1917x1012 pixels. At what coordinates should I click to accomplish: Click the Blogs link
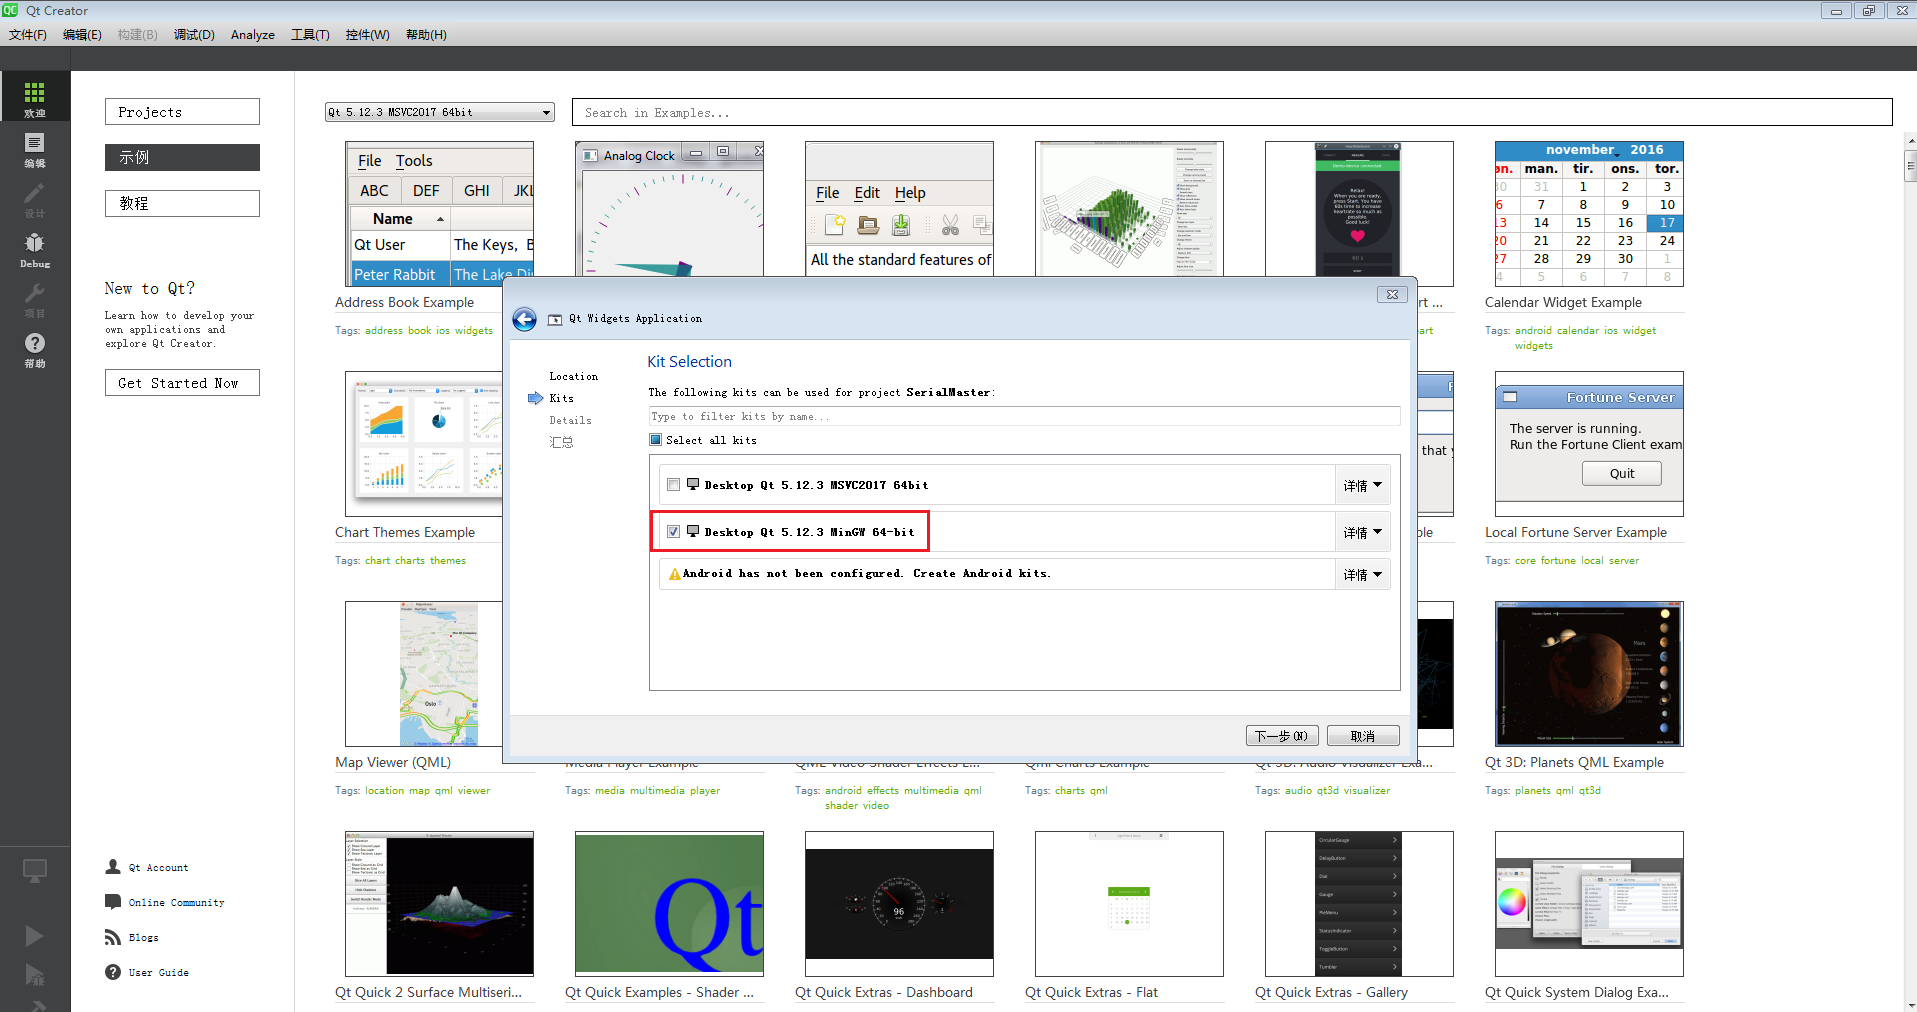click(143, 937)
